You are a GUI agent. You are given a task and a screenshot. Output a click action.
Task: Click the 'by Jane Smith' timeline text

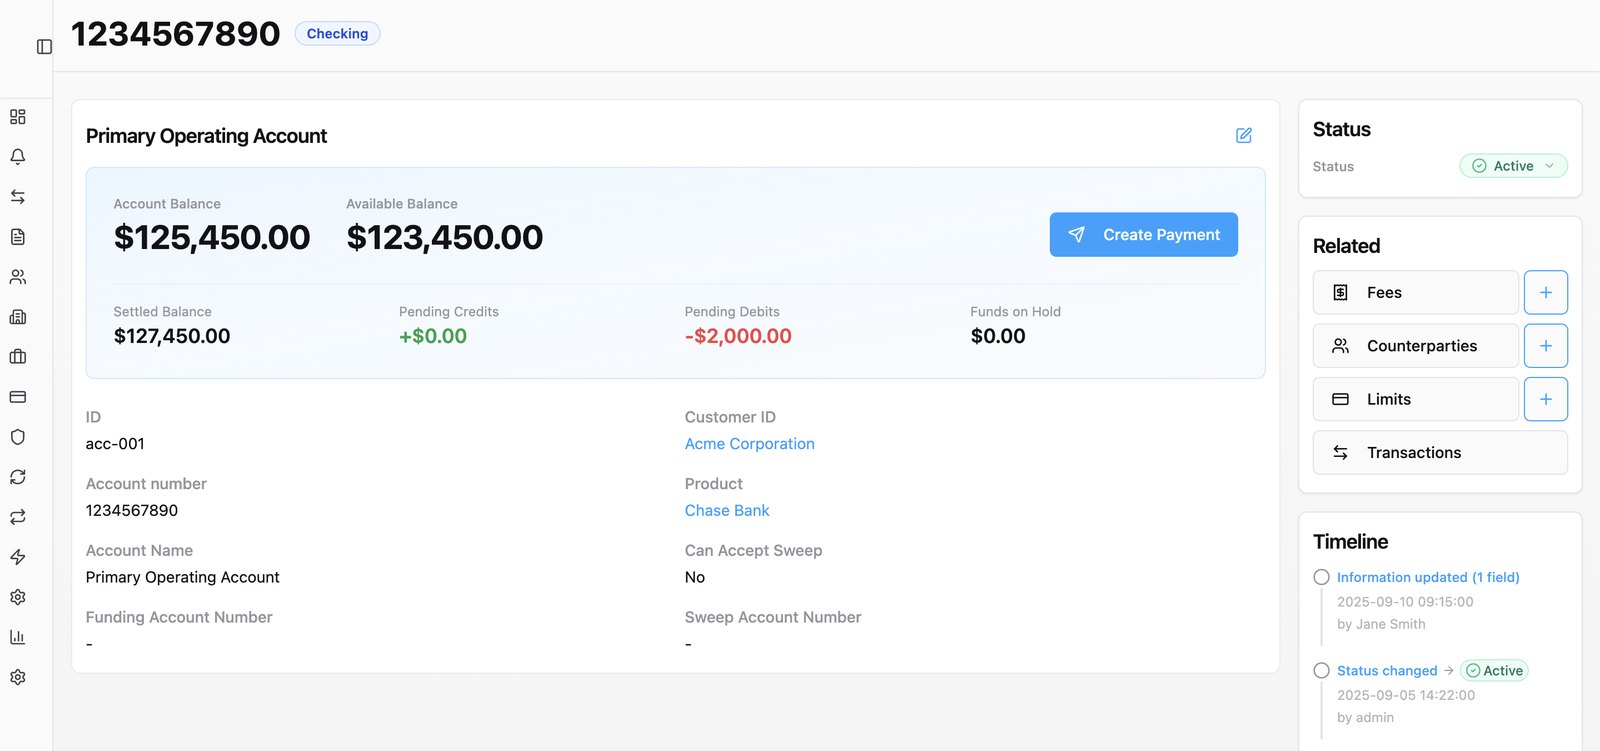pyautogui.click(x=1381, y=624)
